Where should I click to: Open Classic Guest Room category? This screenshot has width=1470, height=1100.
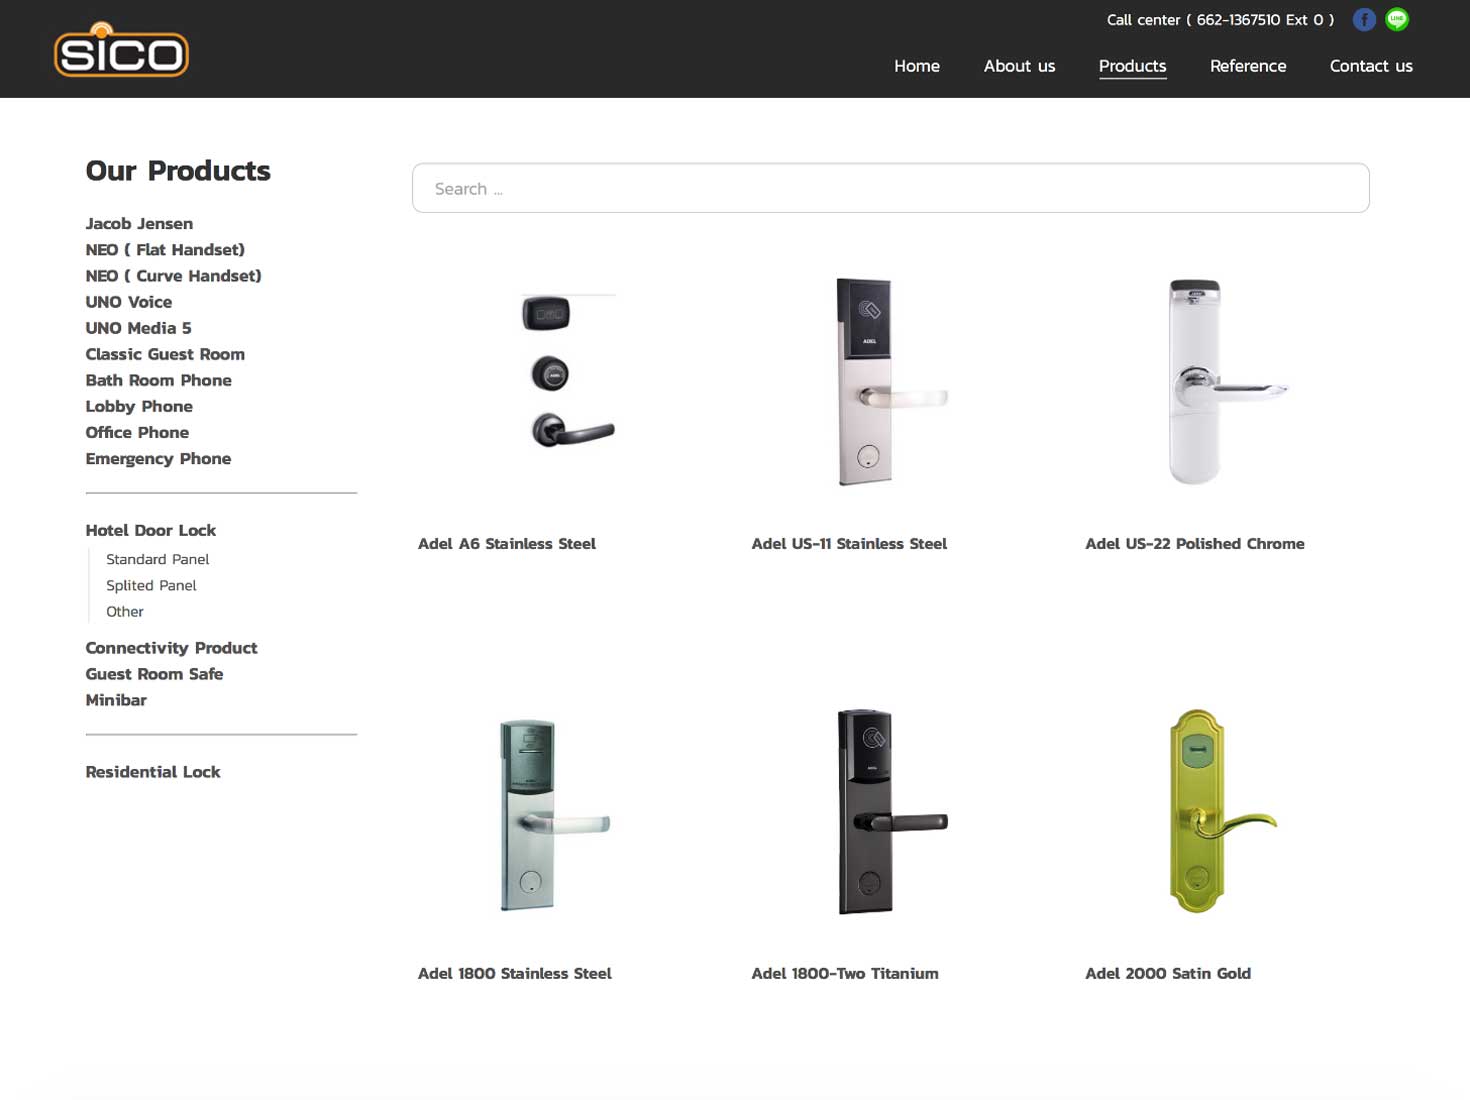[x=165, y=354]
